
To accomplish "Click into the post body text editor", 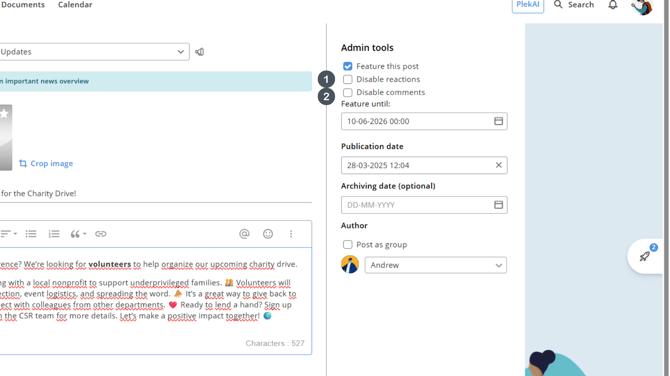I will click(x=156, y=301).
